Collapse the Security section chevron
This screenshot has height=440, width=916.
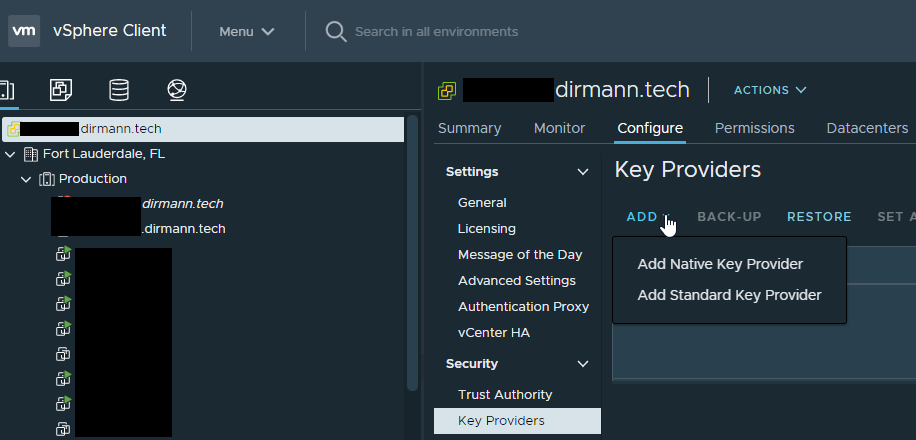(x=582, y=364)
